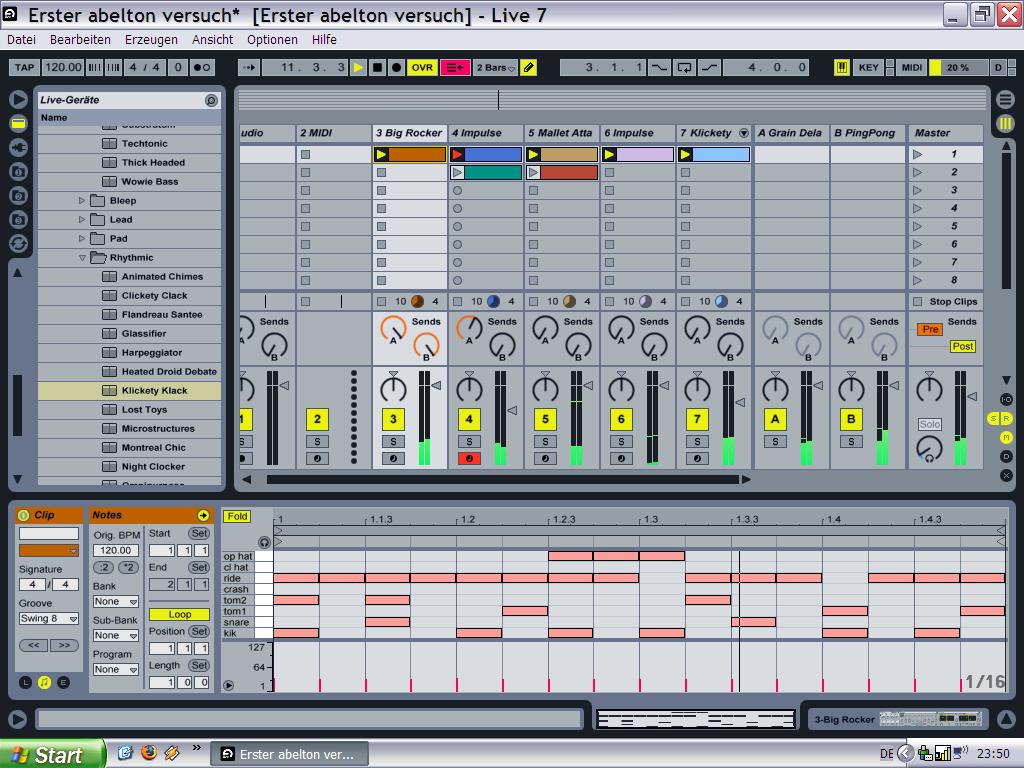
Task: Click the 120.00 tempo field
Action: [63, 67]
